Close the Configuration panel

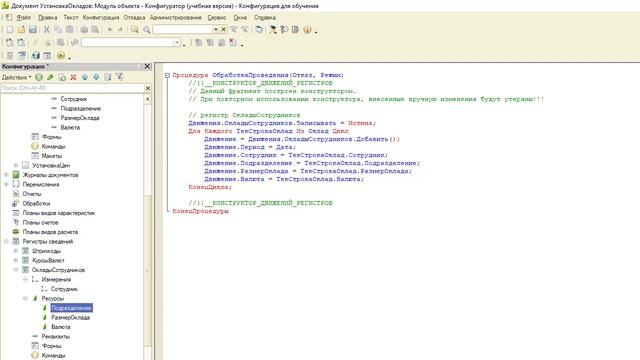click(147, 66)
